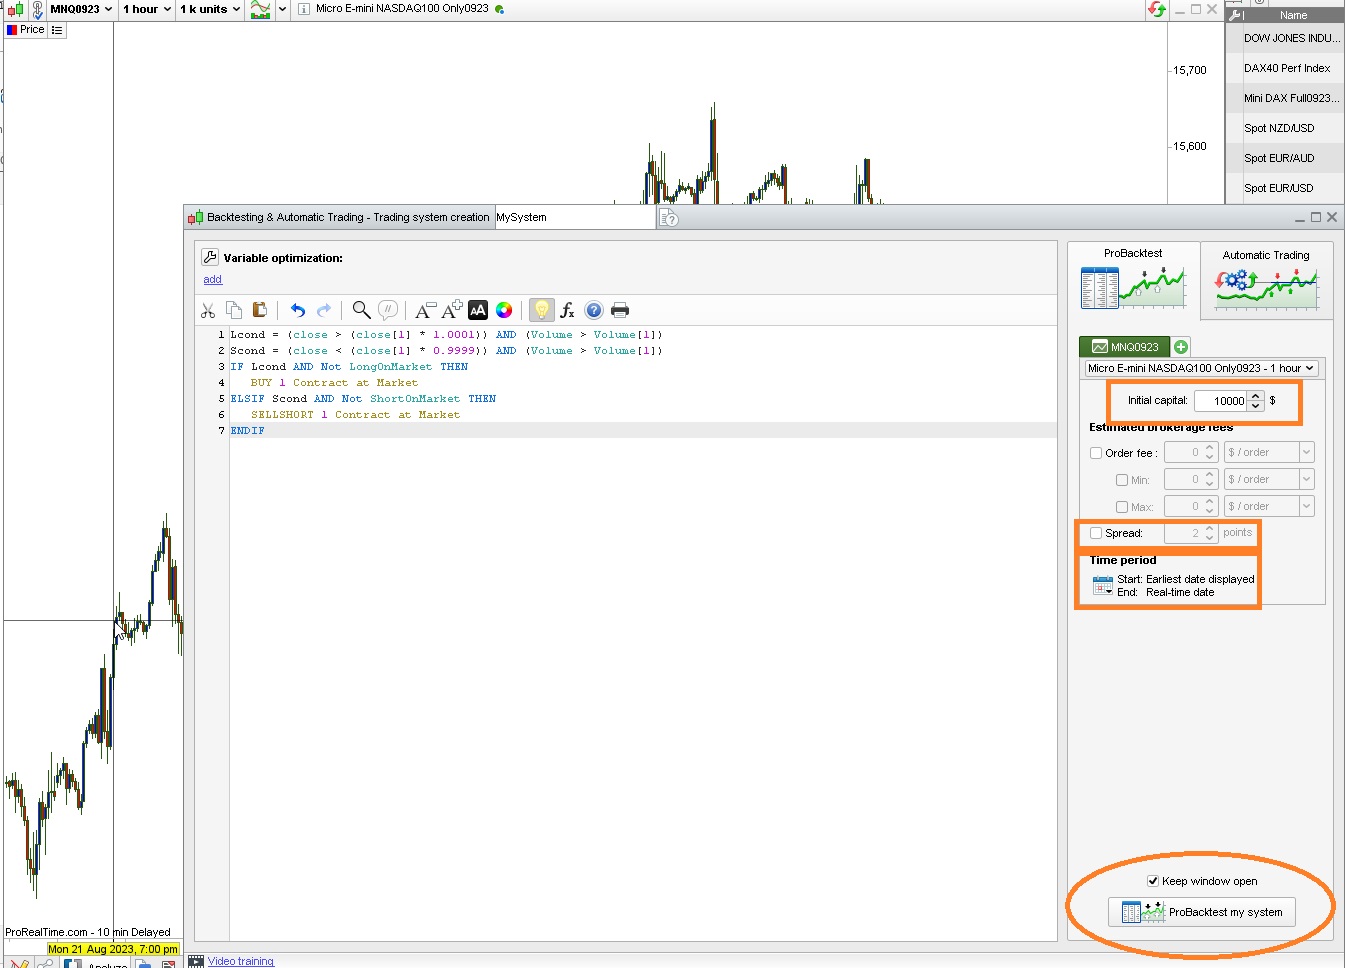Switch to the ProBacktest tab

coord(1133,280)
